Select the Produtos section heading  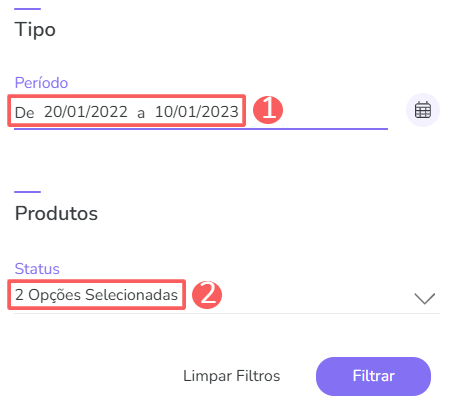tap(56, 213)
